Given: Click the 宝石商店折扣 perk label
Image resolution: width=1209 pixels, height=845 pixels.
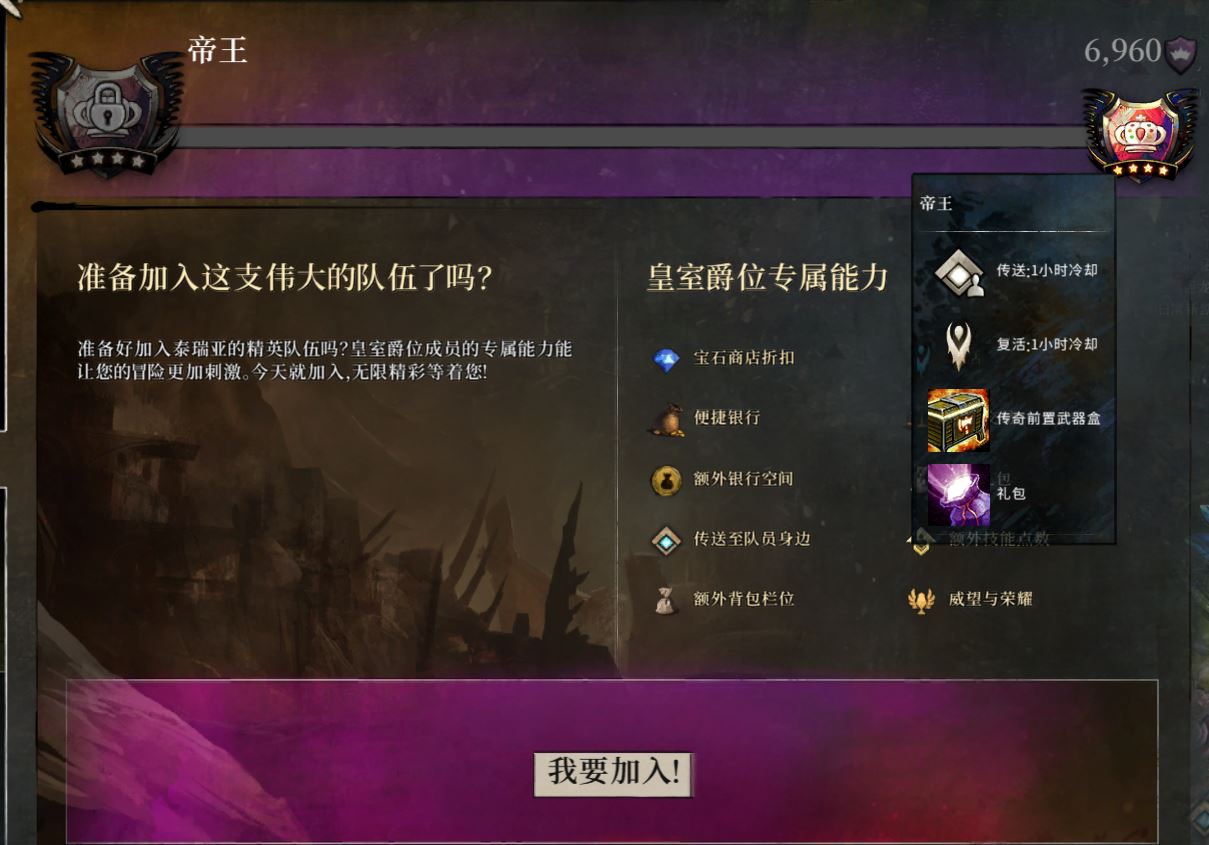Looking at the screenshot, I should click(744, 358).
